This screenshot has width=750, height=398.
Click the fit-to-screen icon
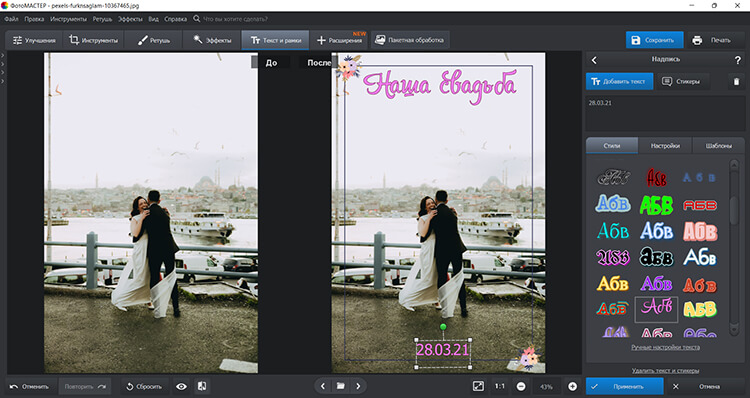478,386
